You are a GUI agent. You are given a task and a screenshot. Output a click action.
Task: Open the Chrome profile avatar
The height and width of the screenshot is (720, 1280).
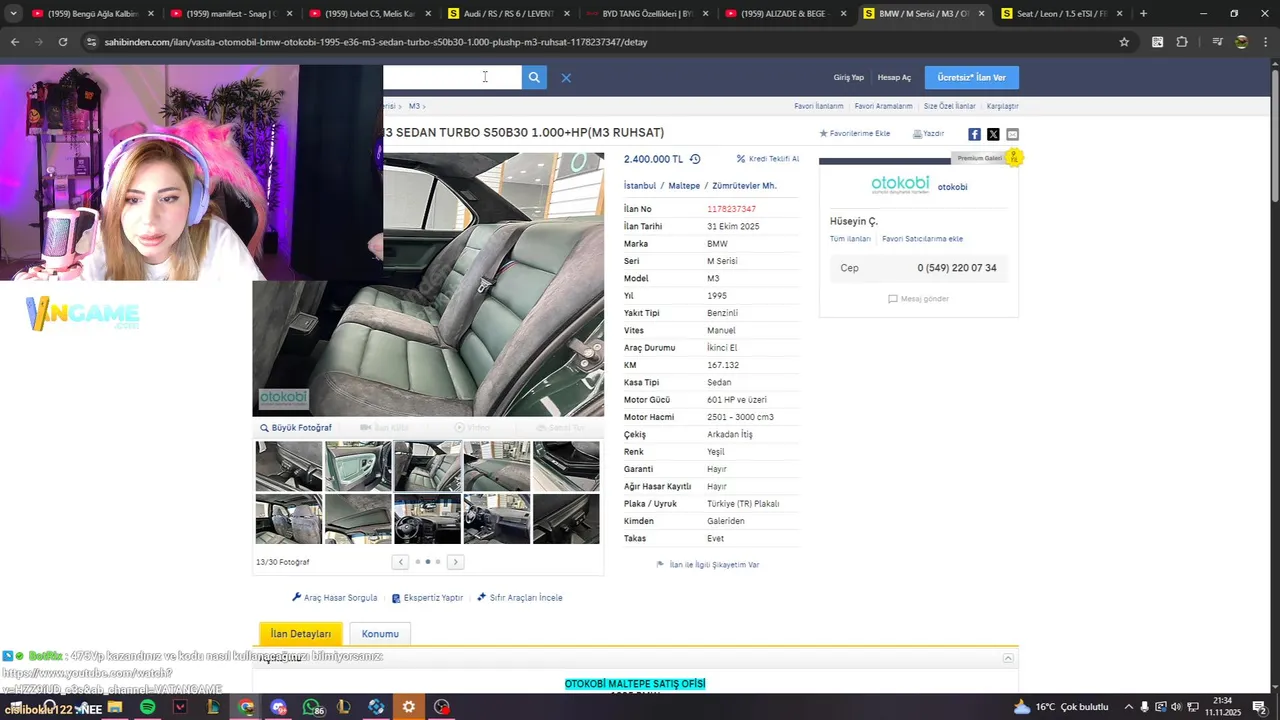click(x=1241, y=42)
